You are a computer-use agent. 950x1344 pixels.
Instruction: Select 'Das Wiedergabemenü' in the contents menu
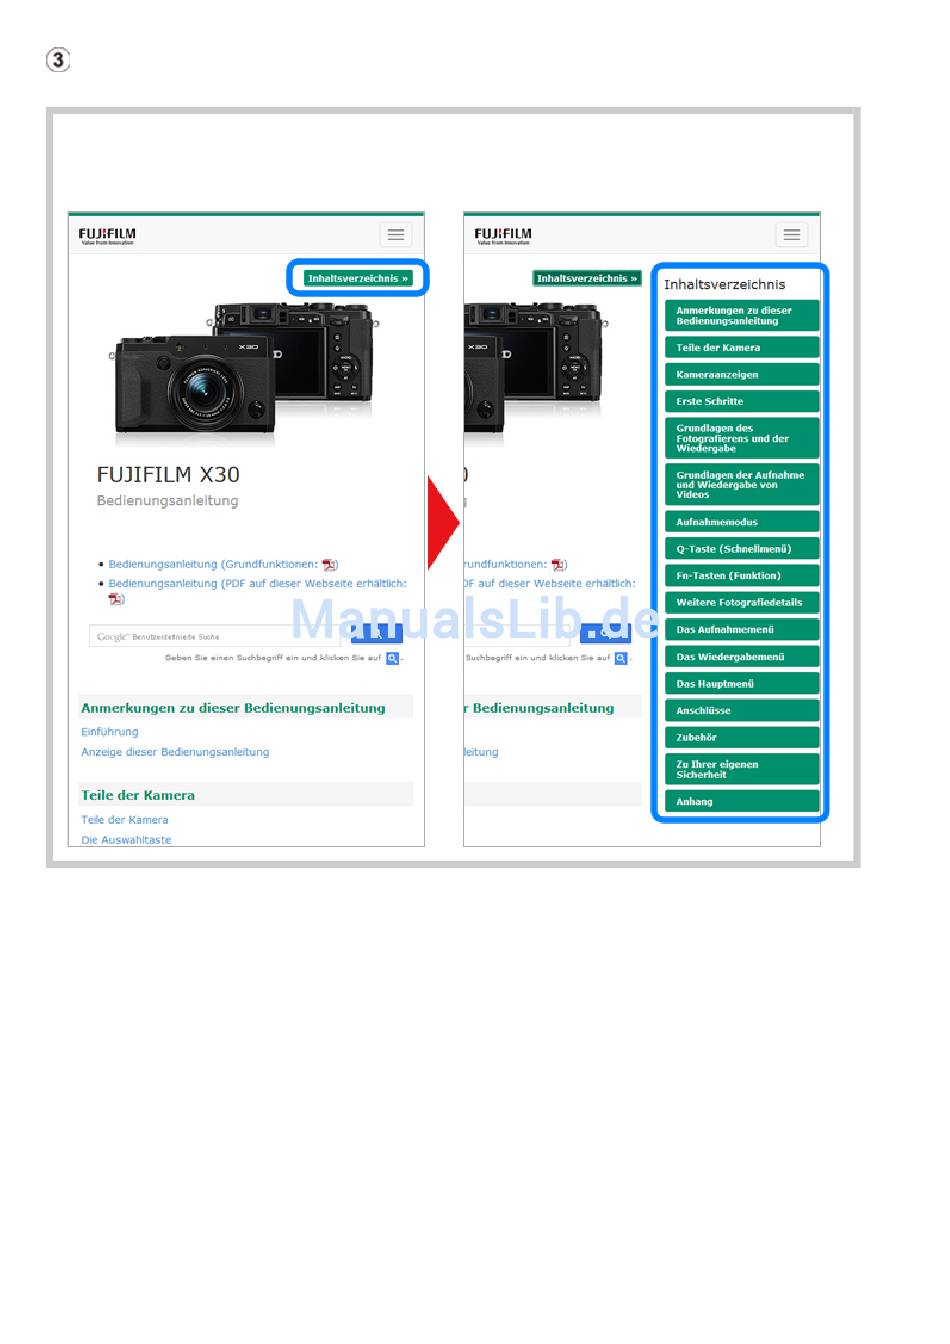742,657
